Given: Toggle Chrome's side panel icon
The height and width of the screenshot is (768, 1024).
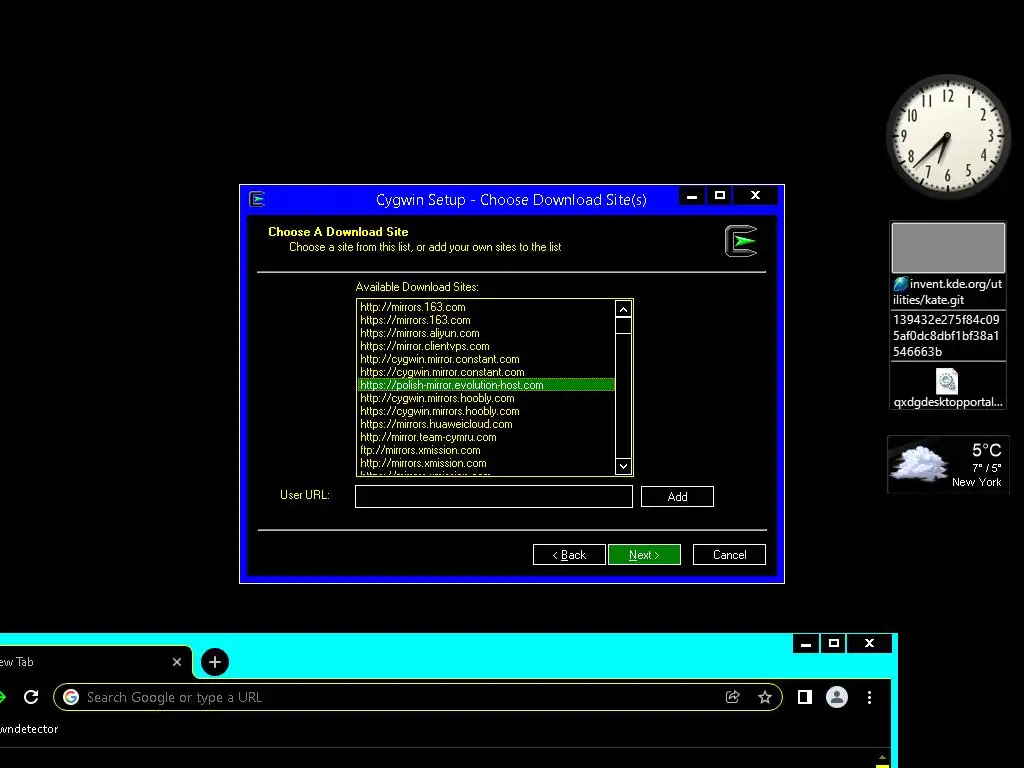Looking at the screenshot, I should 805,697.
